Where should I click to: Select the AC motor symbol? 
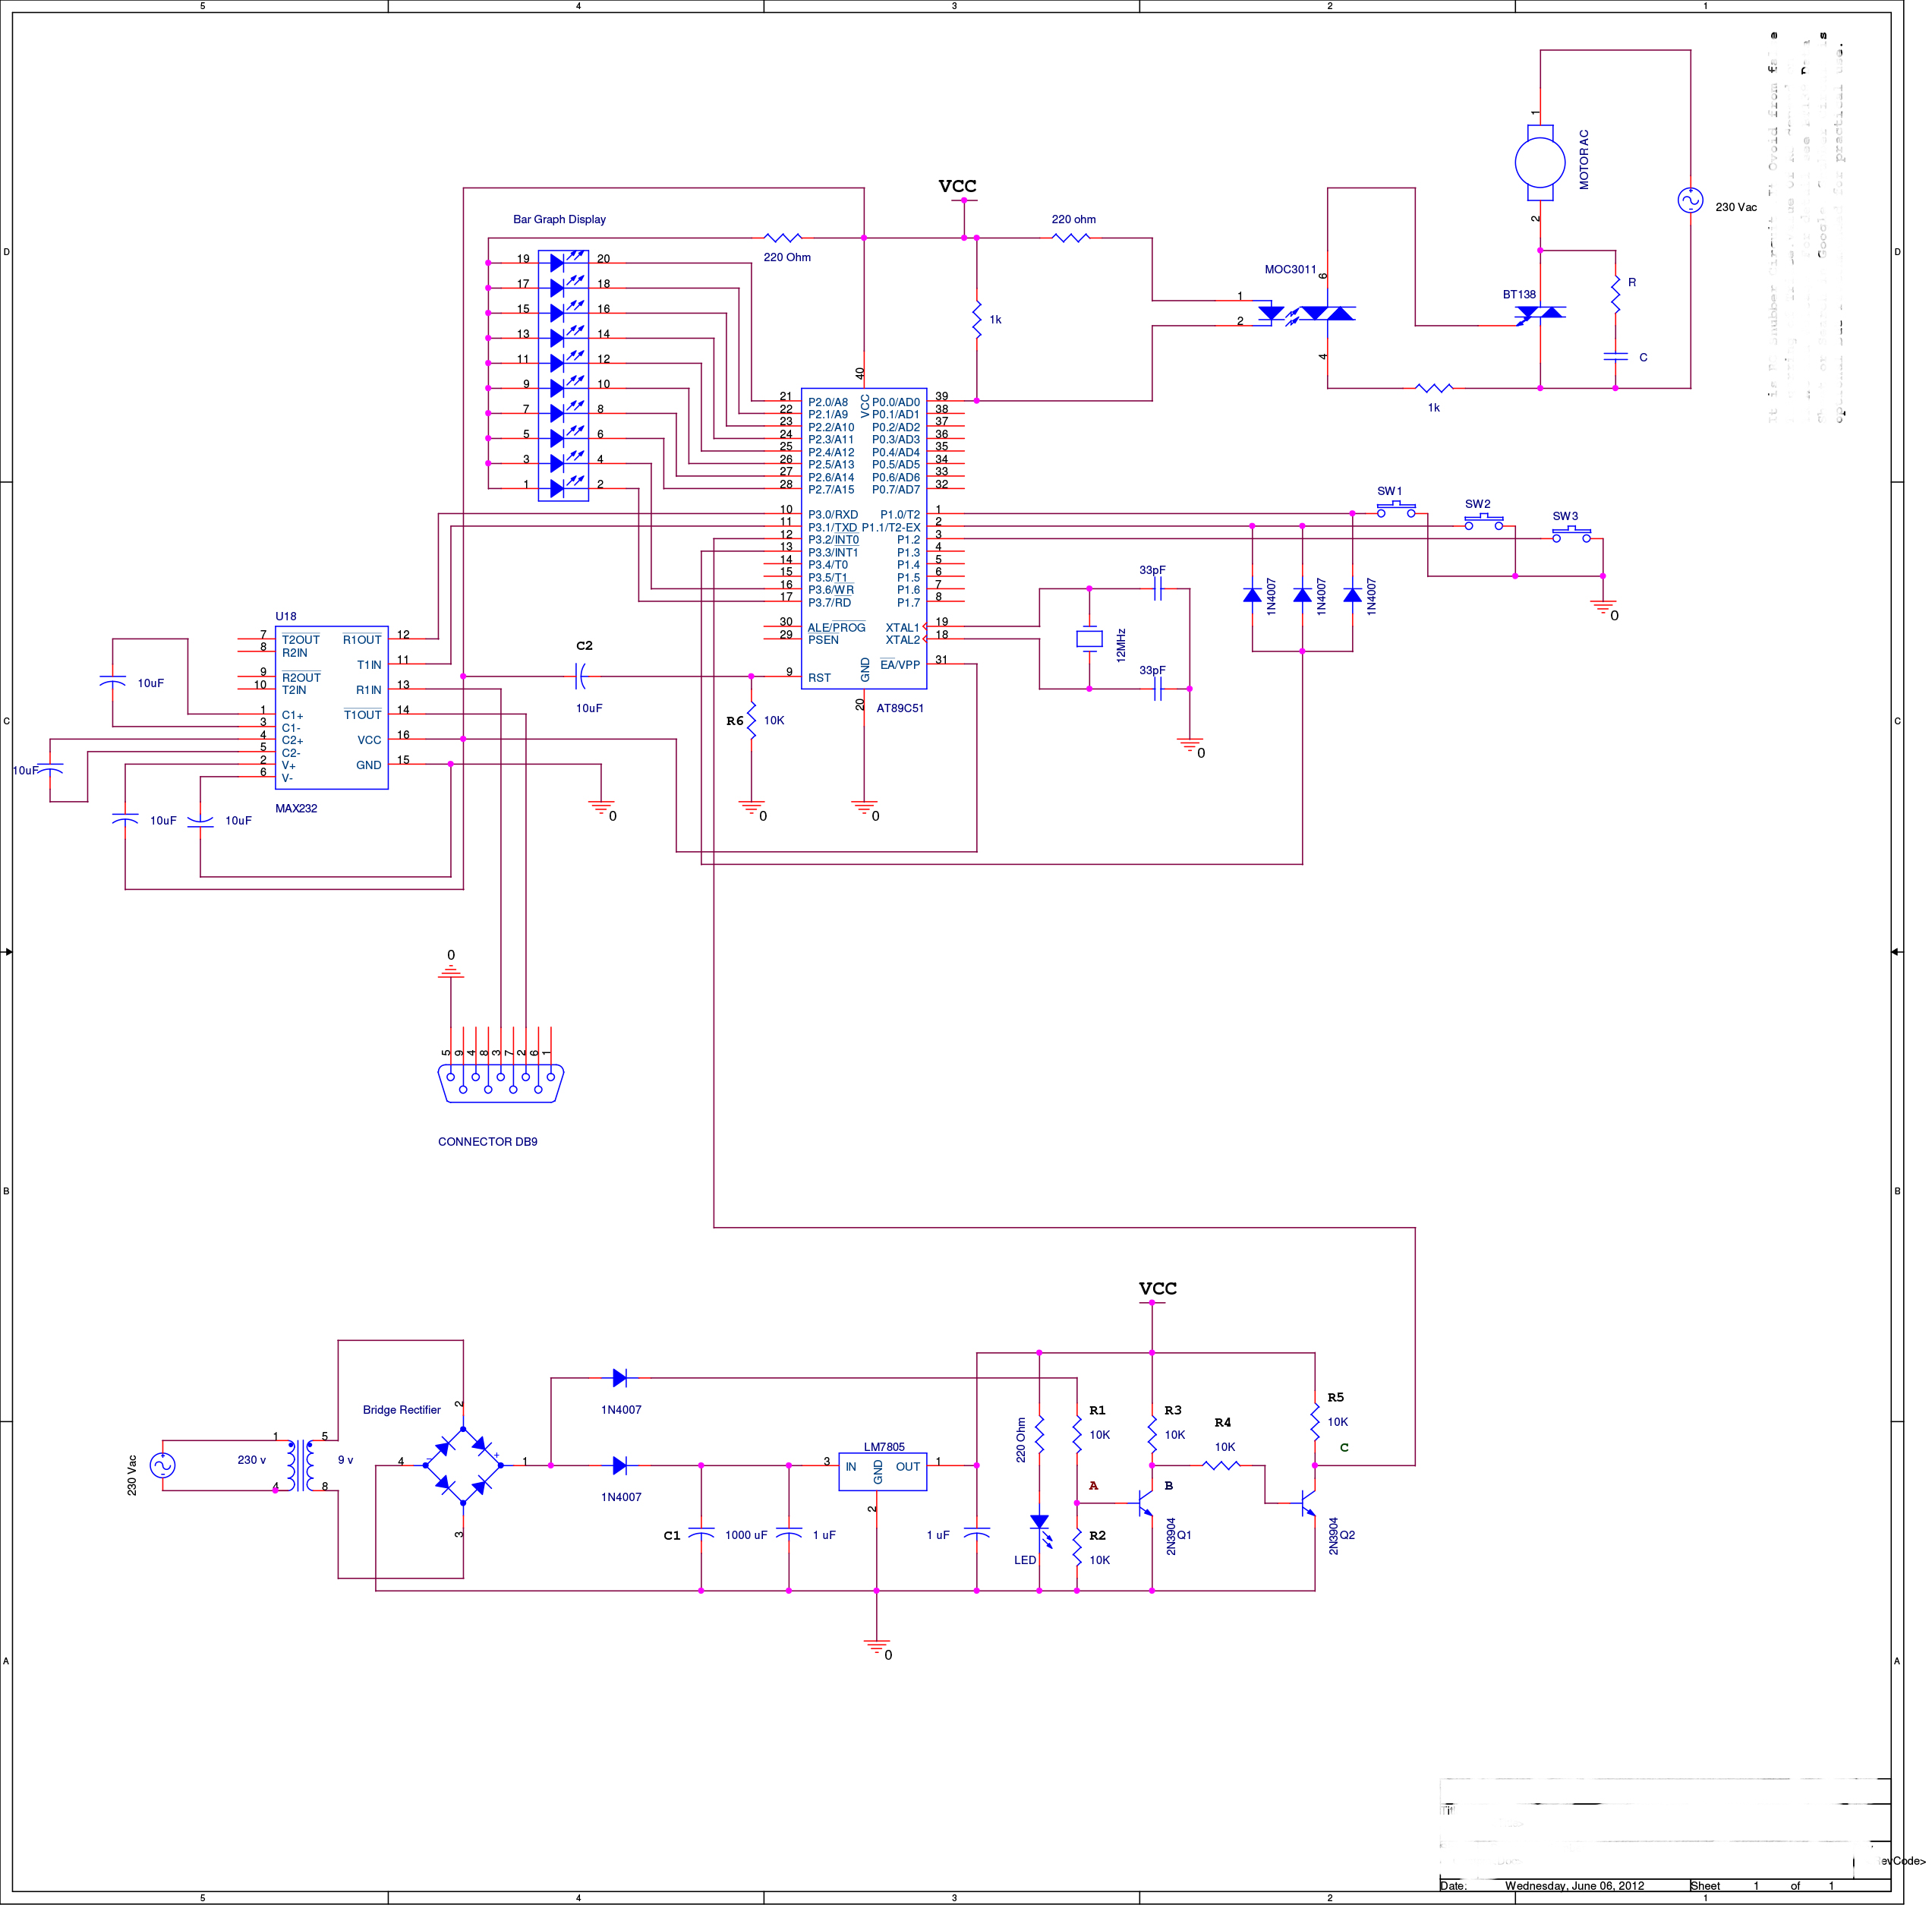pyautogui.click(x=1540, y=162)
